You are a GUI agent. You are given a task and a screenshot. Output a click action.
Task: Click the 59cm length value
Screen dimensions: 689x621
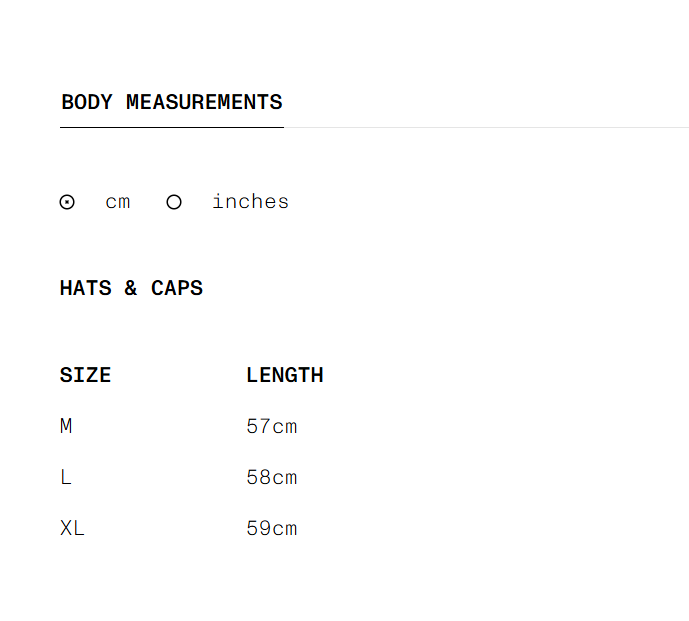tap(272, 528)
